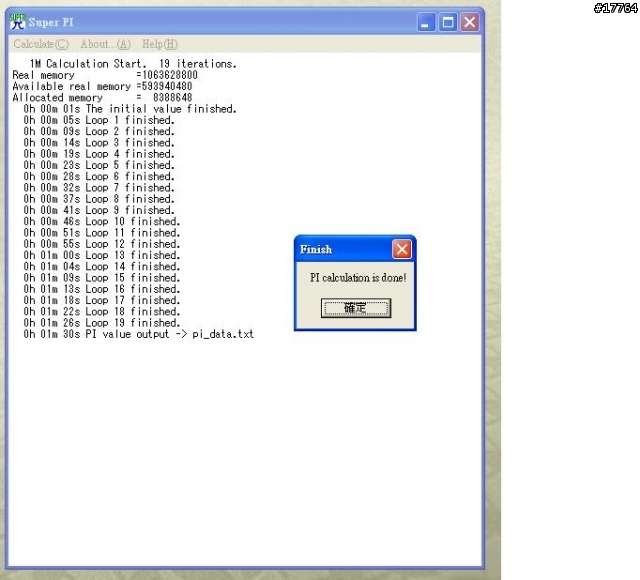Screen dimensions: 640x580
Task: Click the 'Loop 15 finished.' line
Action: [x=102, y=278]
